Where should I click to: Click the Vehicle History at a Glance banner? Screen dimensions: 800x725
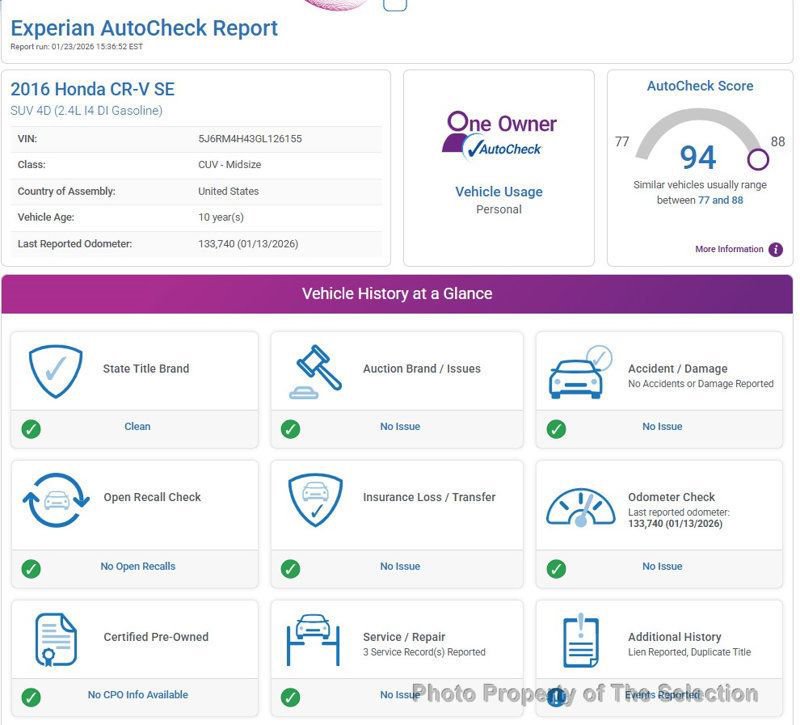(397, 294)
